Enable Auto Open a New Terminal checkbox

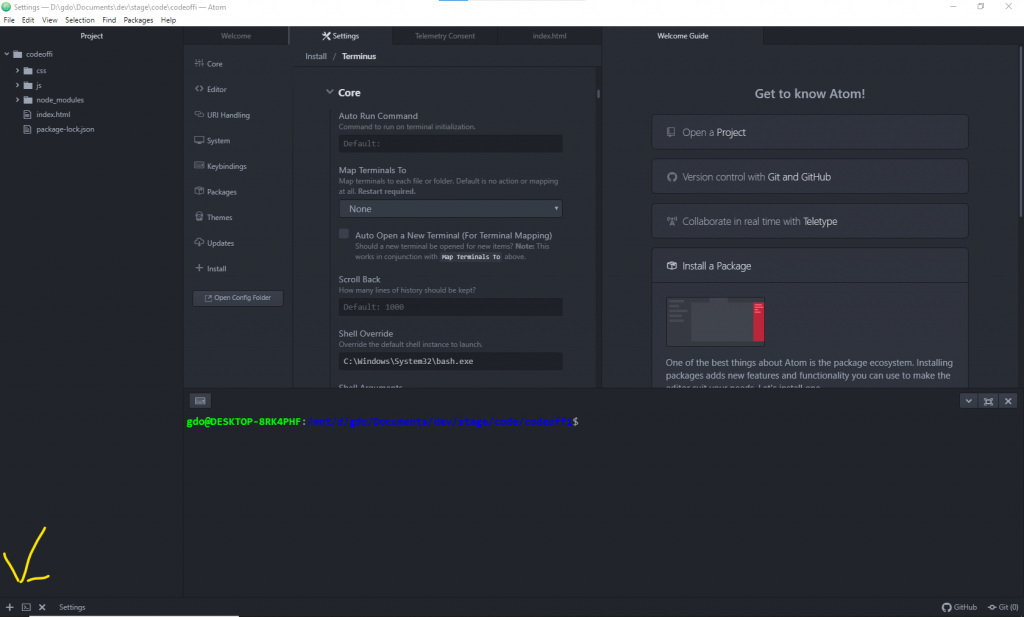tap(344, 234)
